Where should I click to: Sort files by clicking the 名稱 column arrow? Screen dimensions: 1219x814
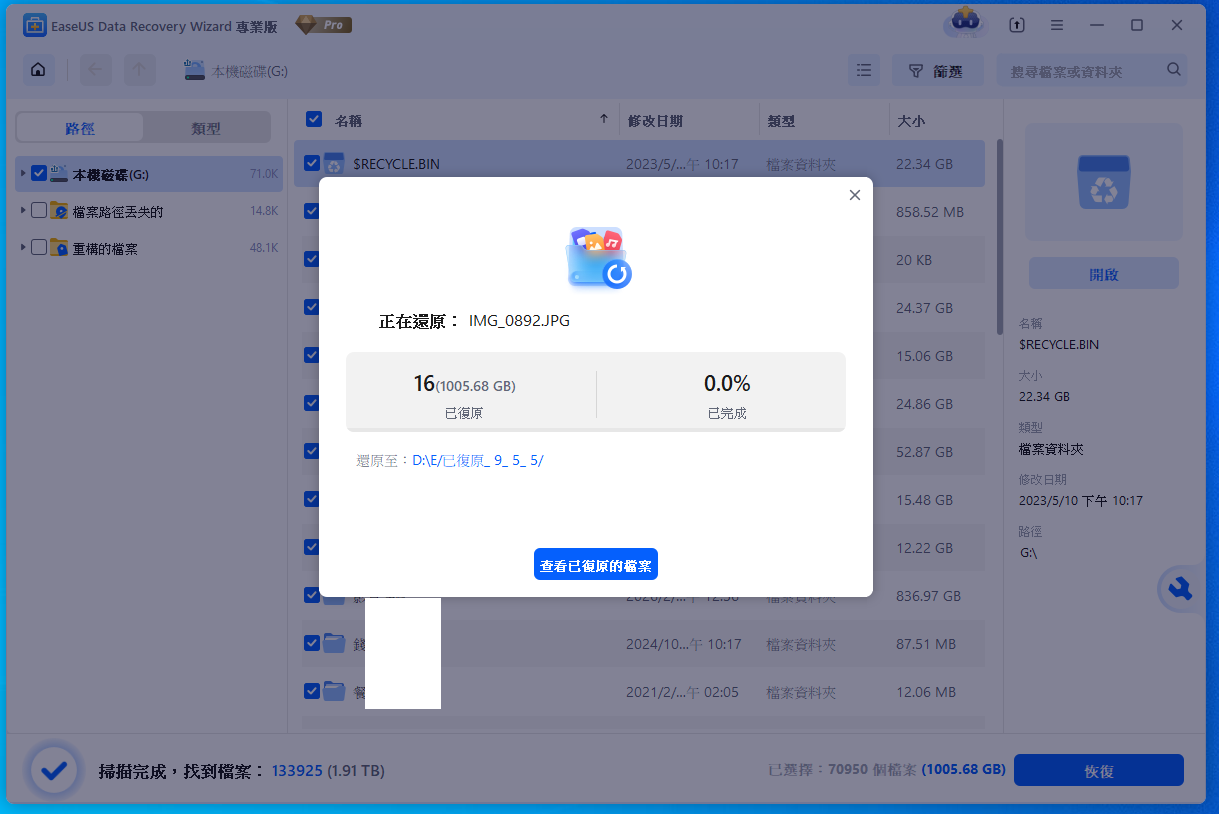[604, 119]
